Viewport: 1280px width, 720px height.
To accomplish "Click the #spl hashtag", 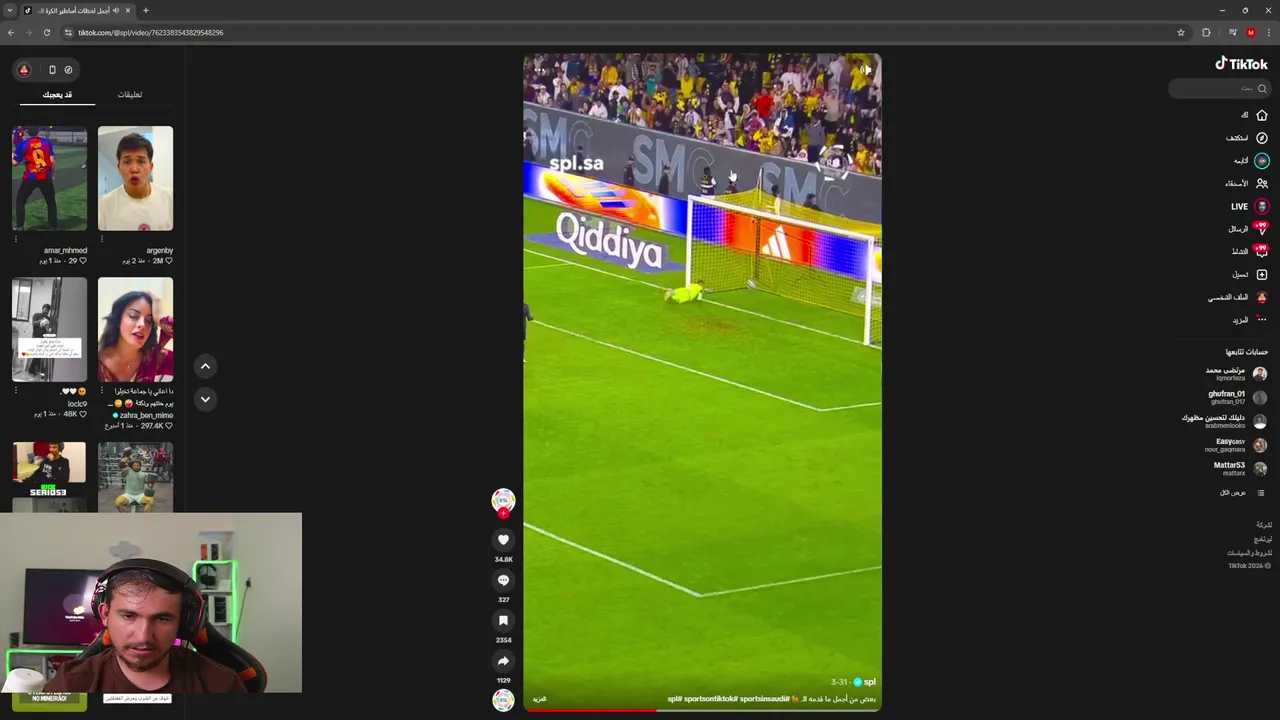I will tap(676, 699).
